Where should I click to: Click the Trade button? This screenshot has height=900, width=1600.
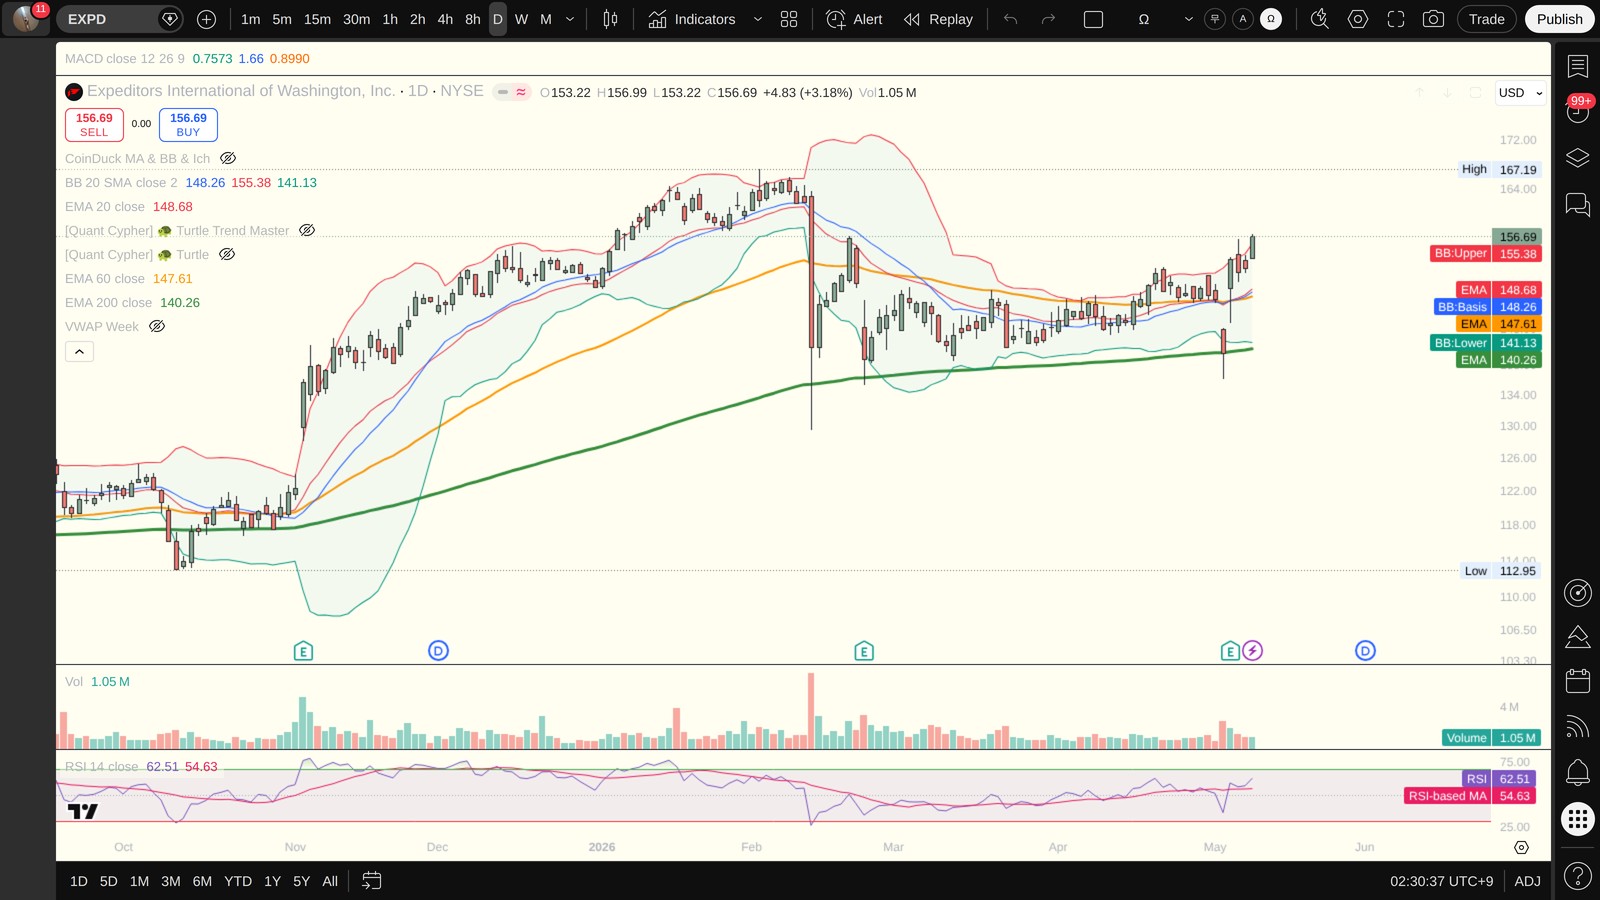pos(1487,19)
